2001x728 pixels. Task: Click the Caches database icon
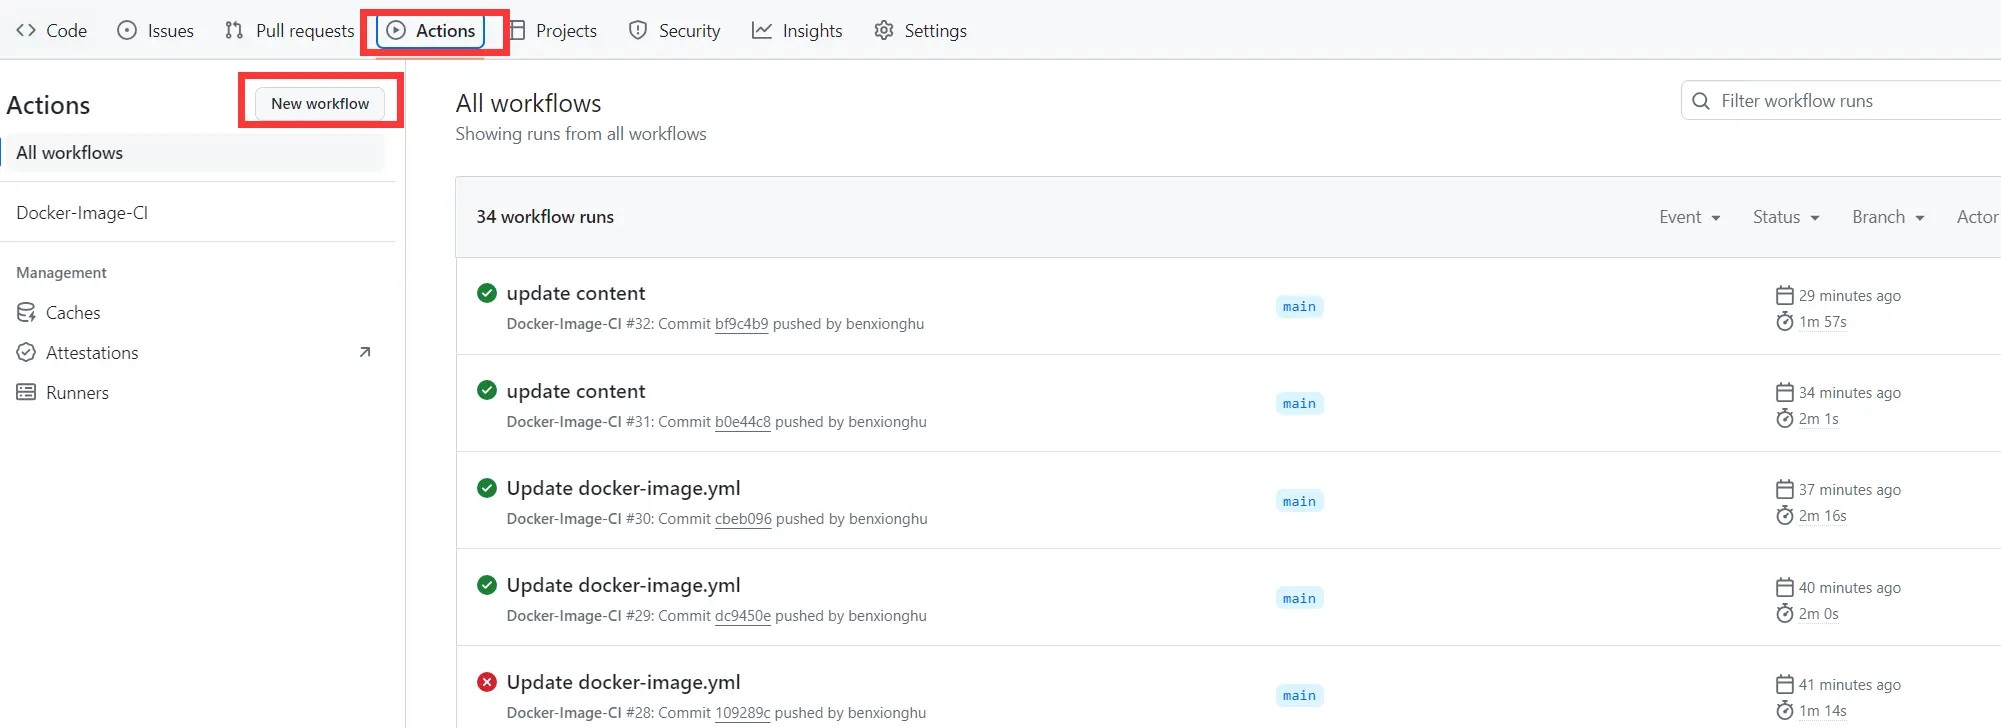pyautogui.click(x=26, y=313)
